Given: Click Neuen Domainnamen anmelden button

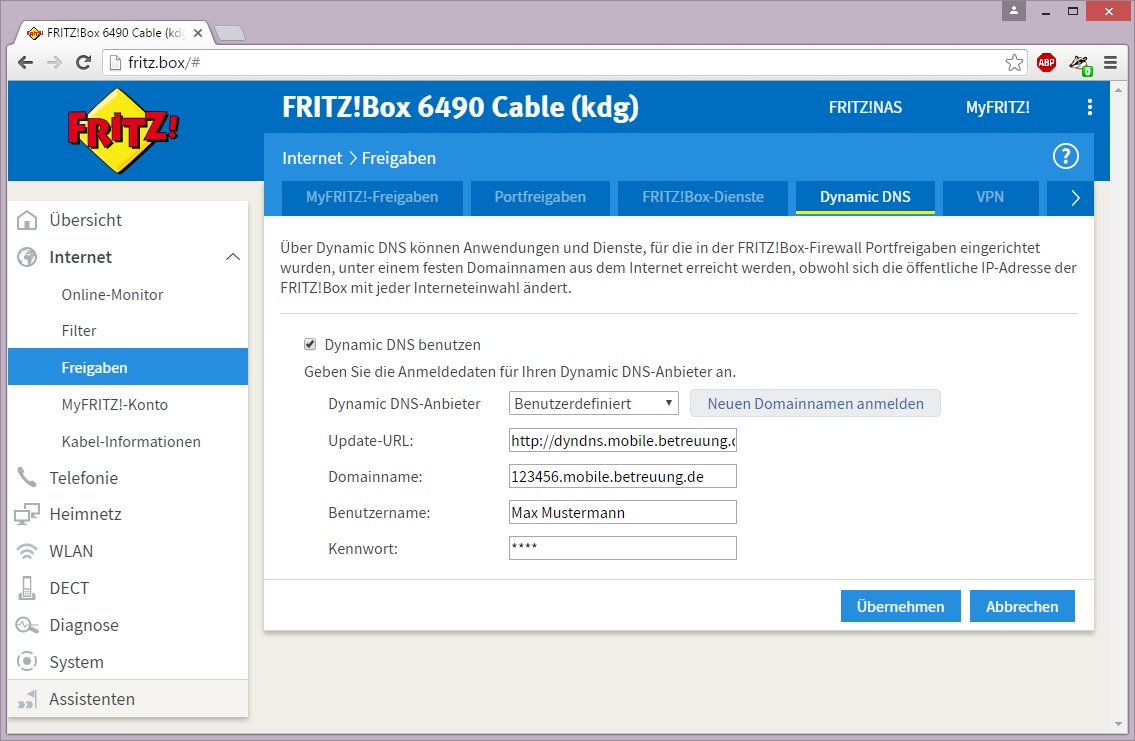Looking at the screenshot, I should [x=815, y=403].
